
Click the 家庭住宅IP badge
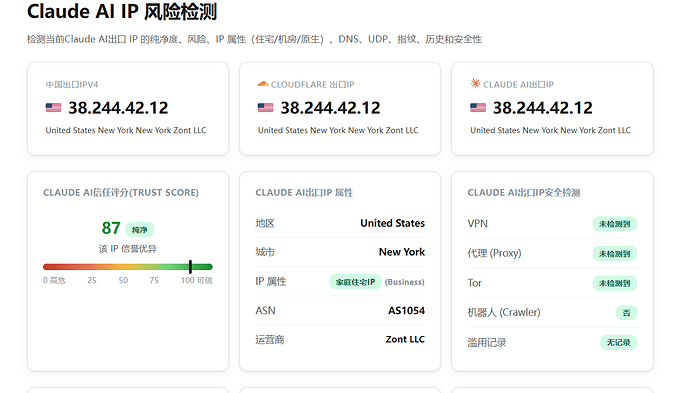[356, 282]
